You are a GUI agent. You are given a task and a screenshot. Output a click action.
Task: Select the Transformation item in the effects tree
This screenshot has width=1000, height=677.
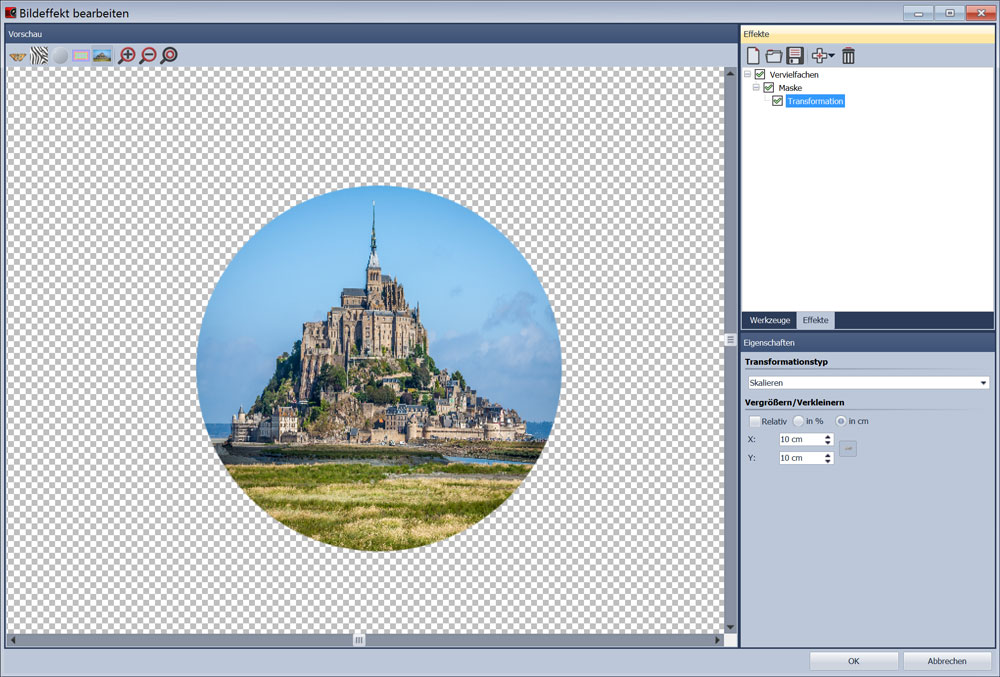pos(815,101)
